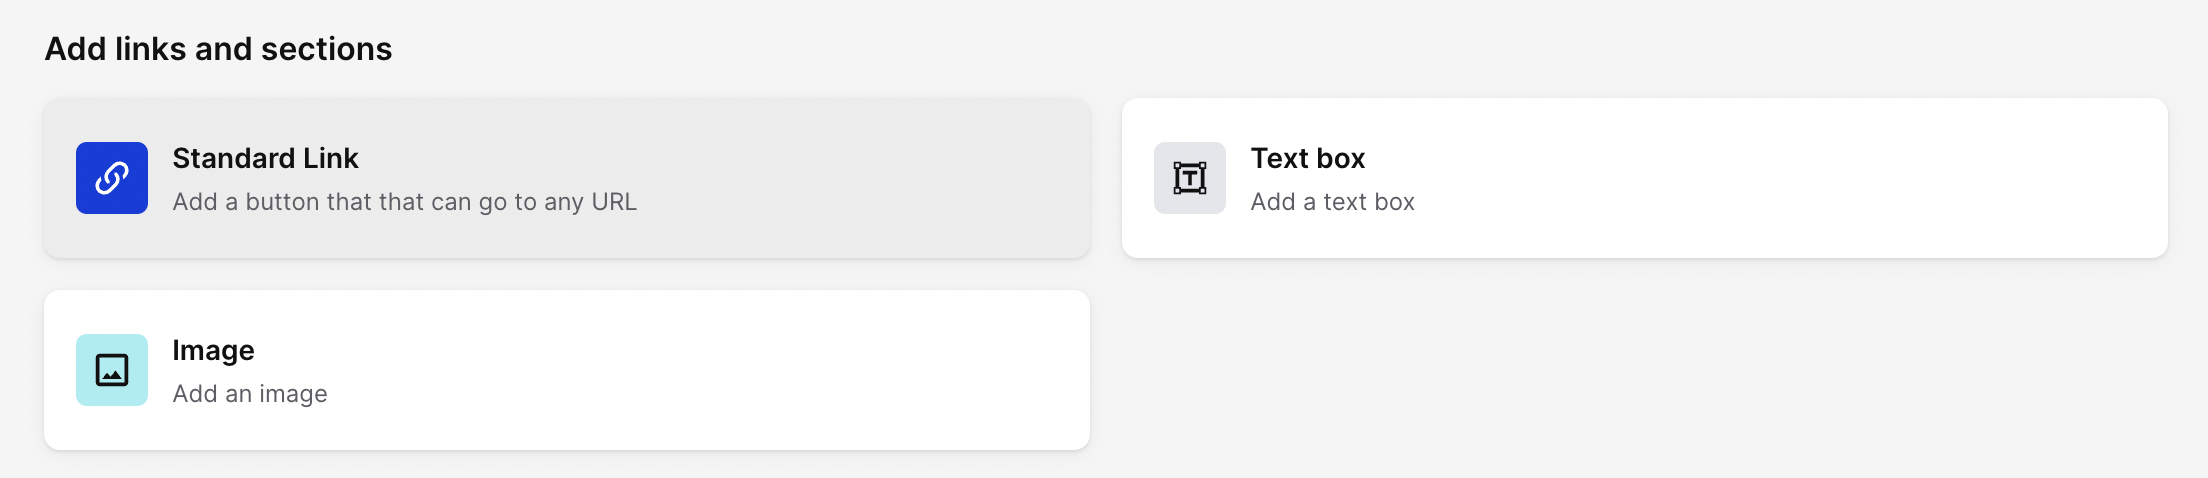Click the "Add a text box" description
This screenshot has width=2208, height=478.
click(1333, 202)
